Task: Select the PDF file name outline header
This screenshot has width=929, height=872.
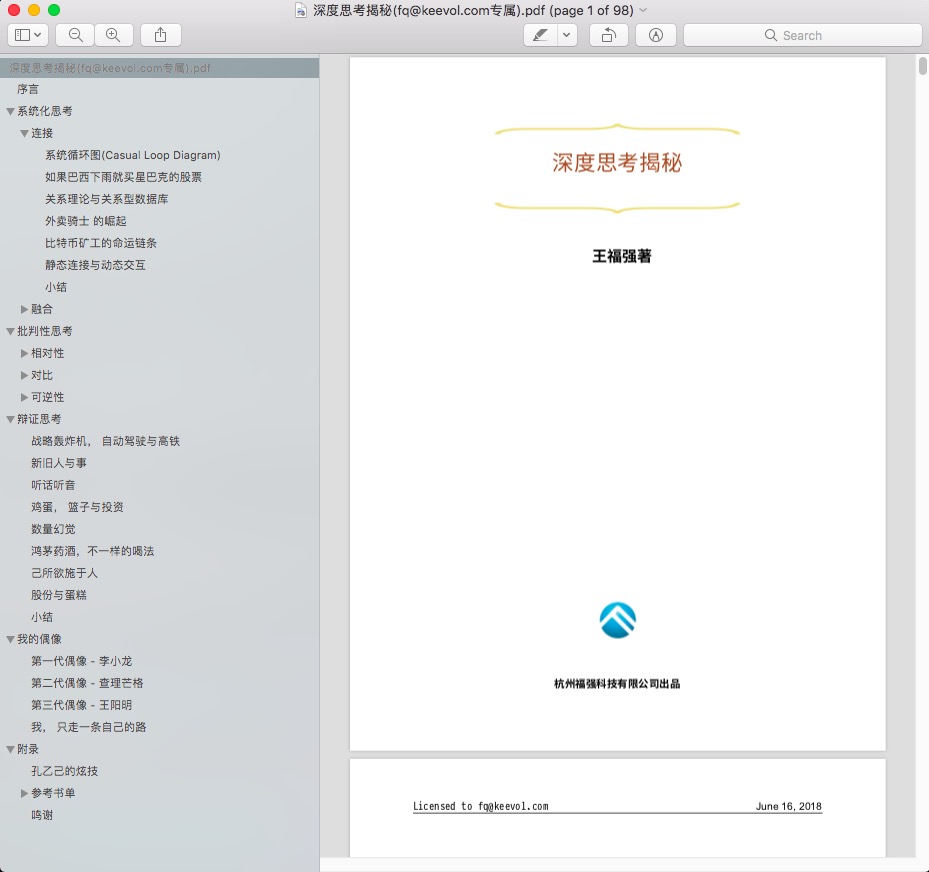Action: point(159,68)
